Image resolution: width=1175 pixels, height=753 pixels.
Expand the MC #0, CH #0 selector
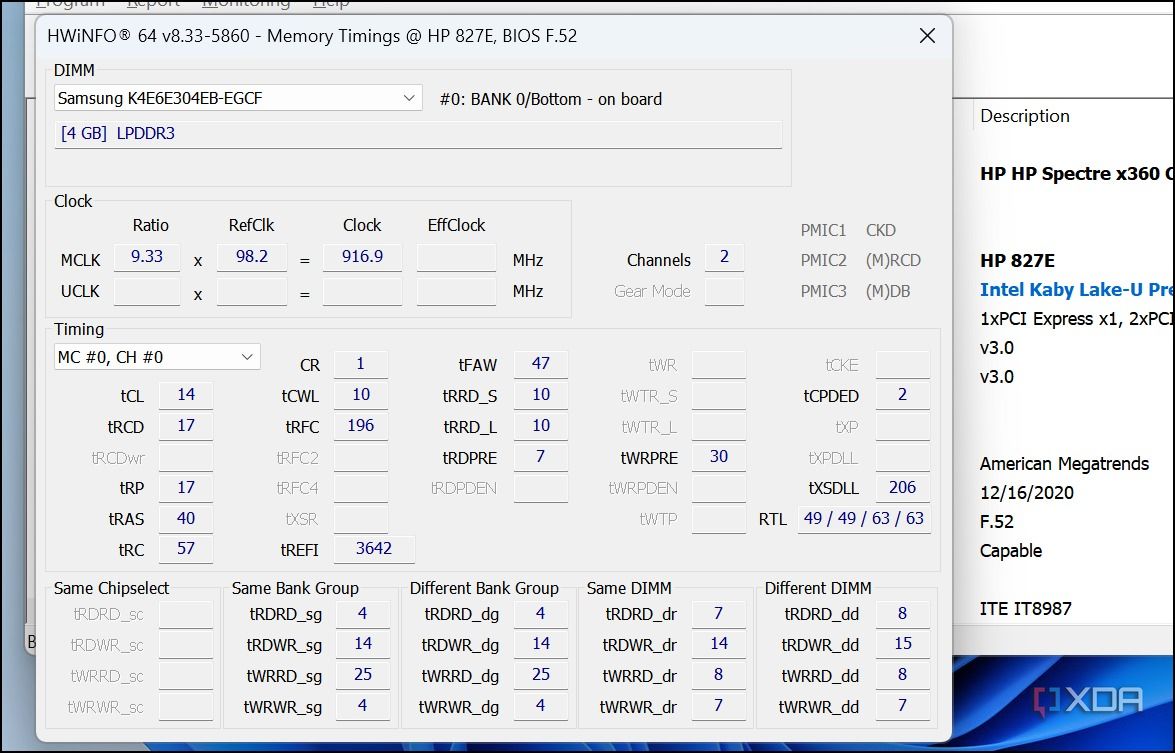tap(157, 357)
